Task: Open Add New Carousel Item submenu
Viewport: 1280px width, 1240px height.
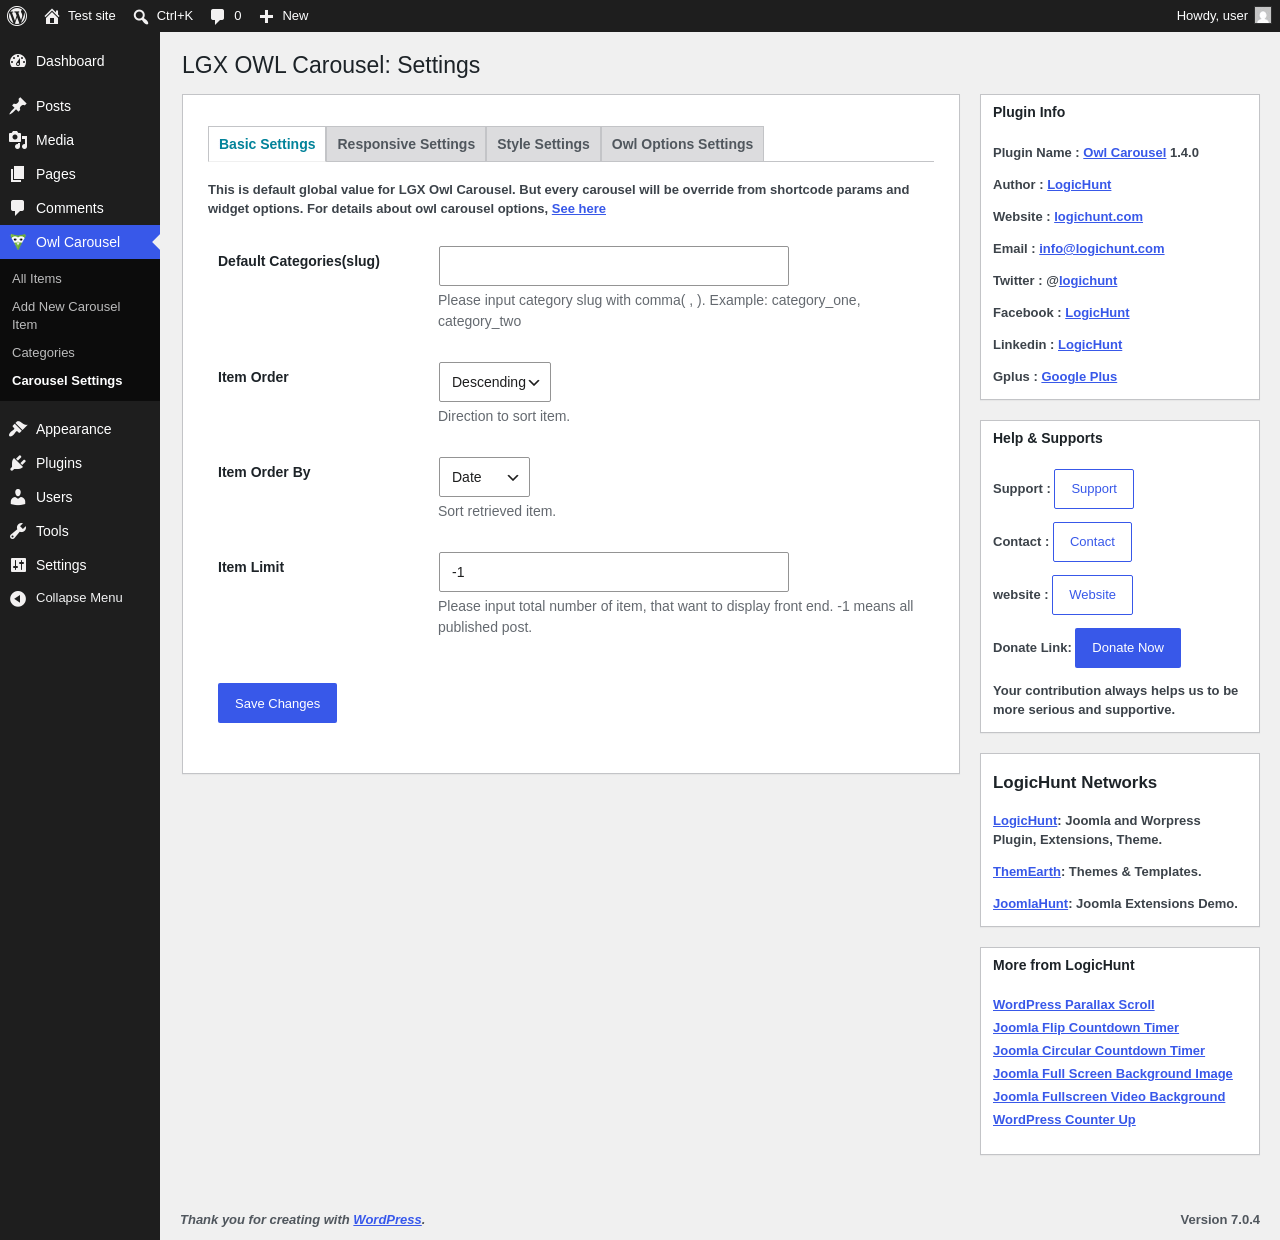Action: point(66,316)
